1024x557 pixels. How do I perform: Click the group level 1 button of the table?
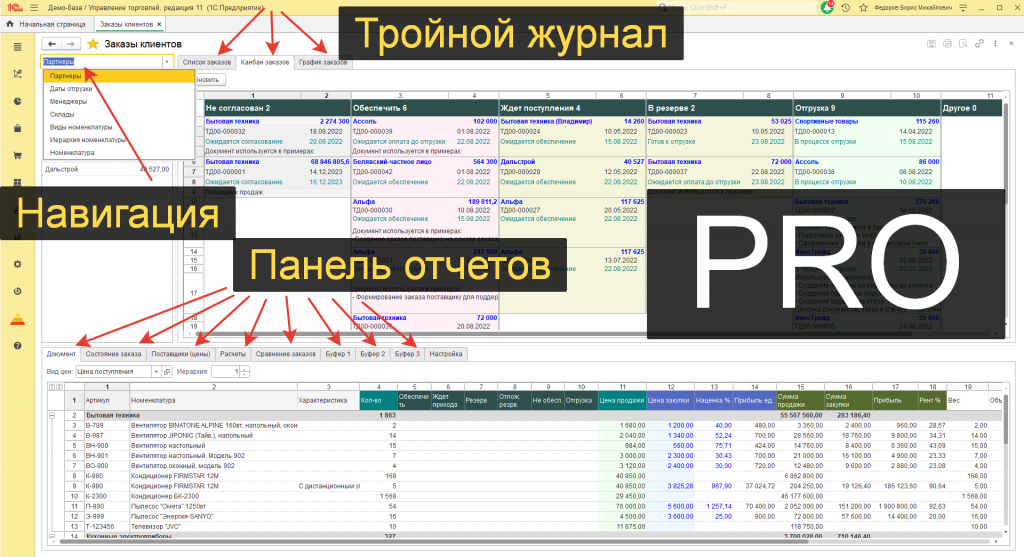point(52,387)
